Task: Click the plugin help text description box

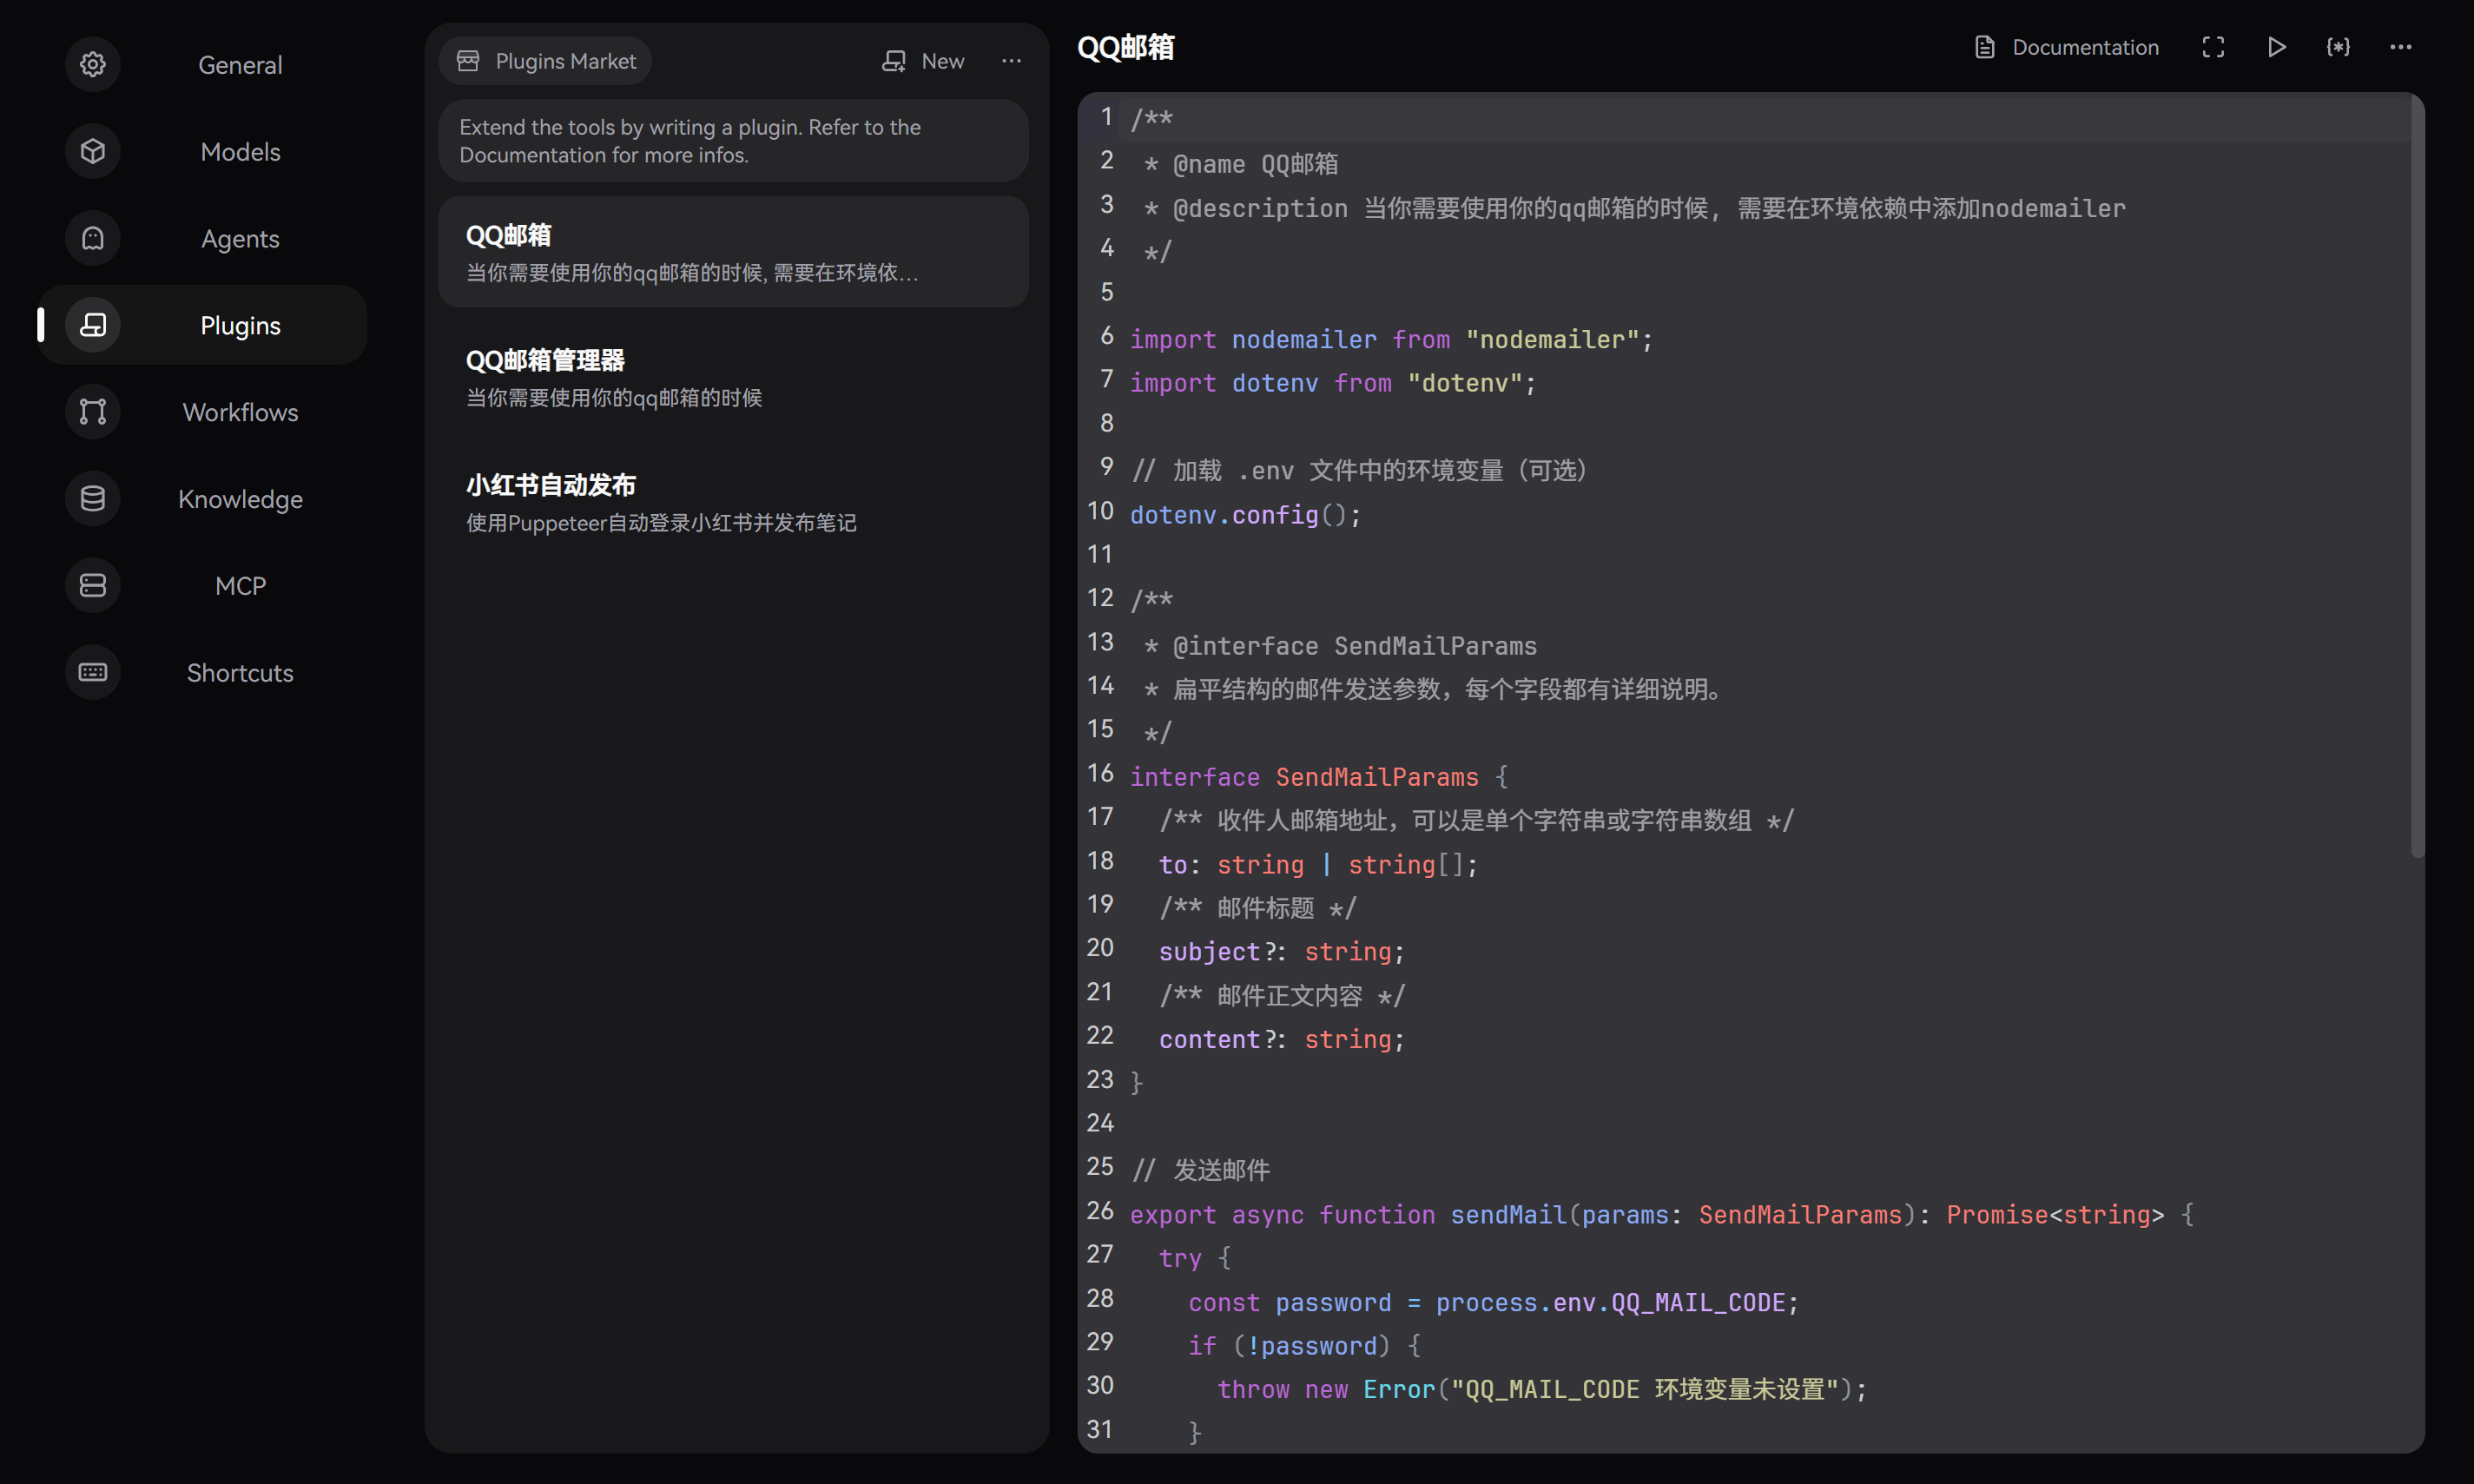Action: (x=733, y=141)
